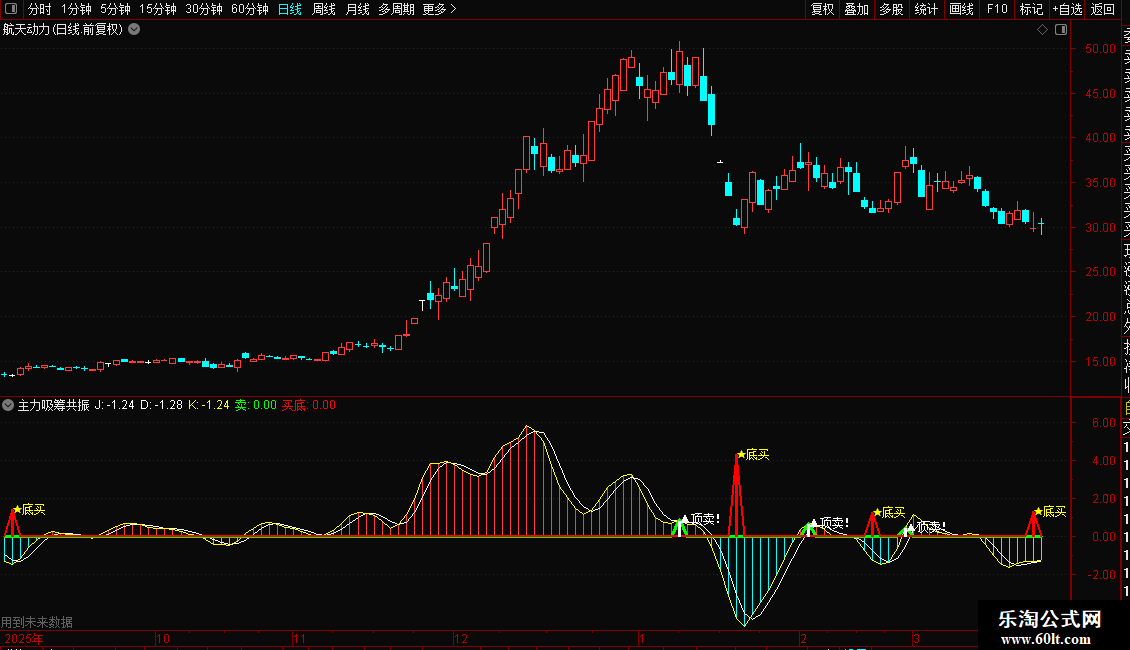Click the 用到未来数据 warning text
This screenshot has width=1130, height=650.
click(x=37, y=622)
